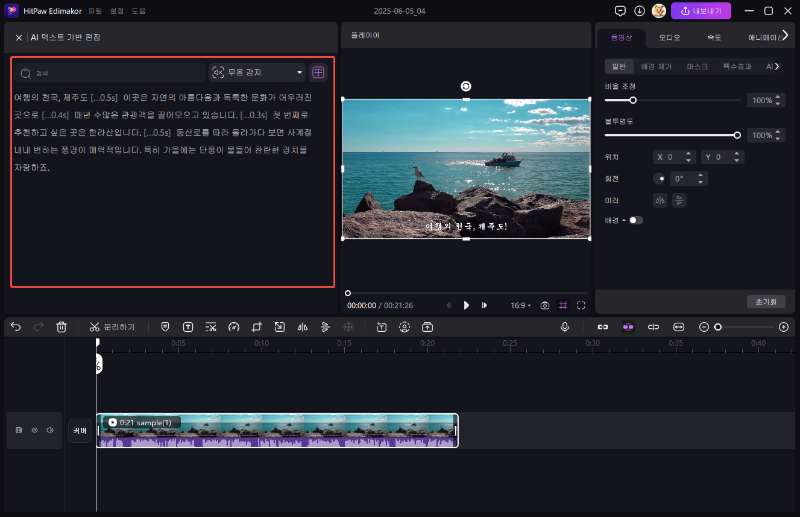800x517 pixels.
Task: Open the audio adjust icon next to mirror
Action: 325,327
